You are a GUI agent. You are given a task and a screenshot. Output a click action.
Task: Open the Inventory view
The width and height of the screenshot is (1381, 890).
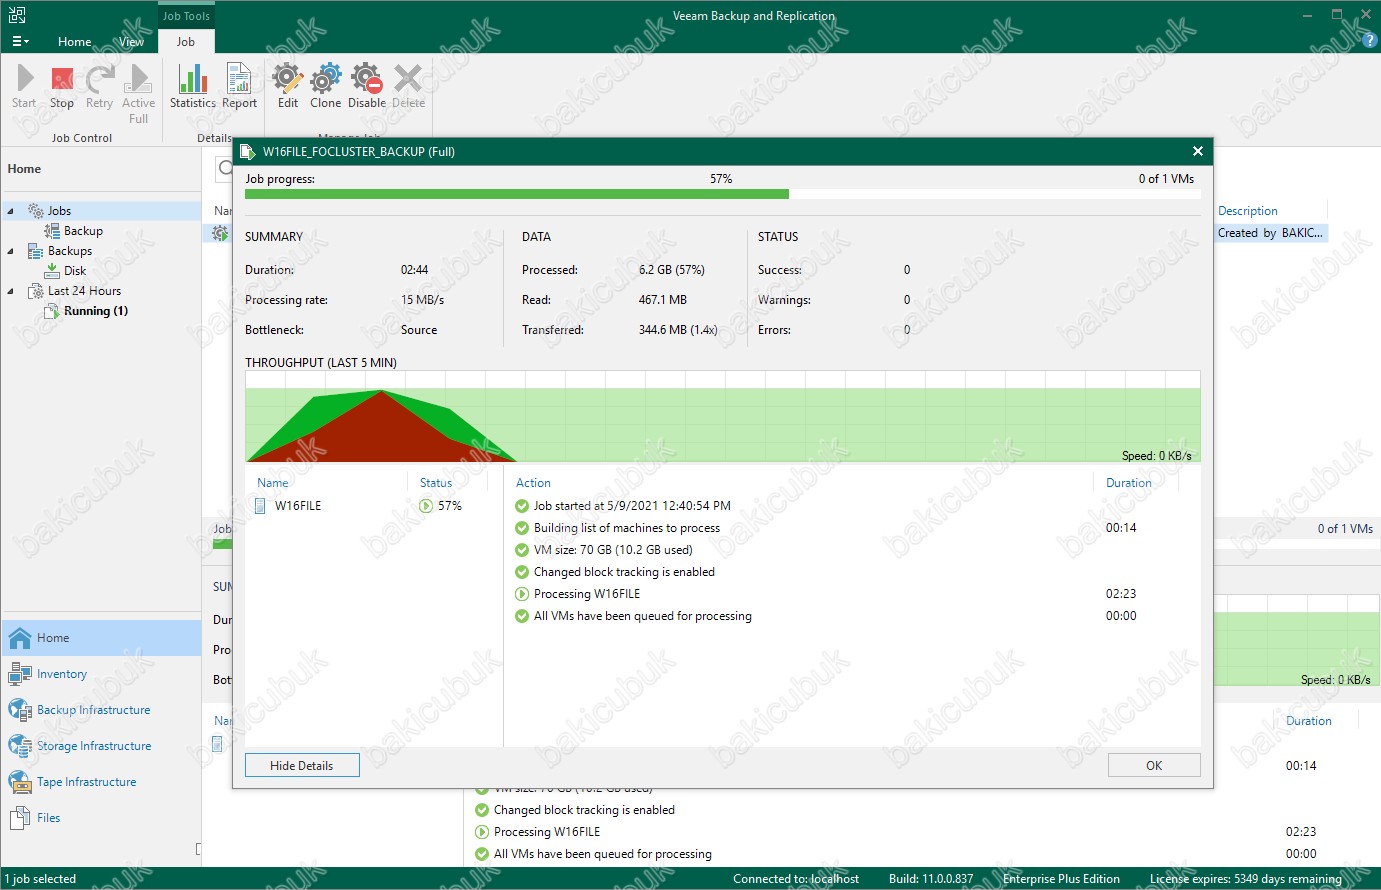(x=102, y=674)
